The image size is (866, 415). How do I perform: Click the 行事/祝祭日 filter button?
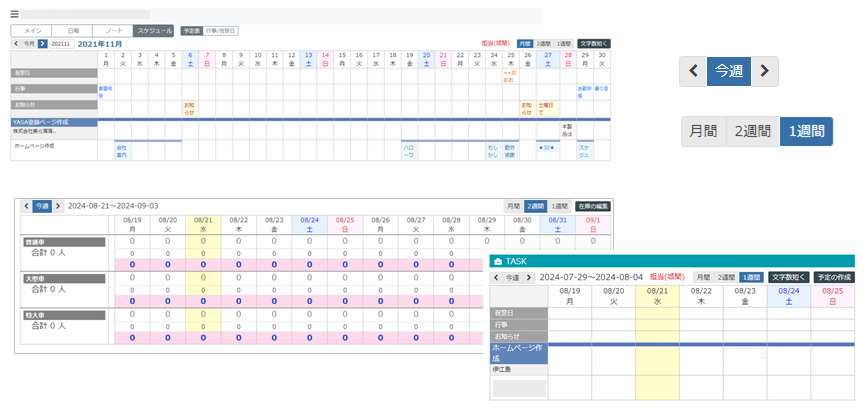pos(222,31)
